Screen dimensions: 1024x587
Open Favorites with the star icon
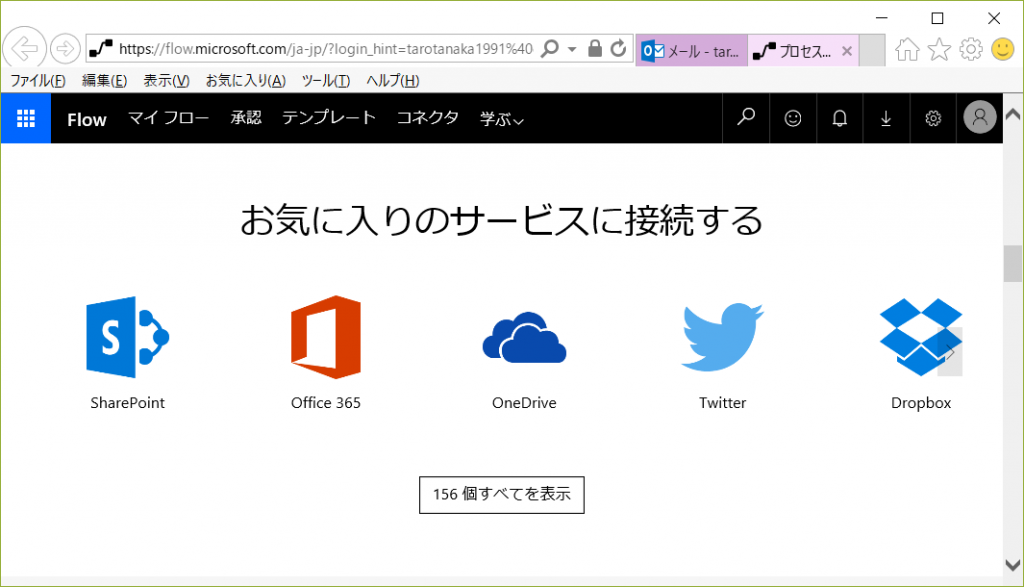pyautogui.click(x=939, y=49)
